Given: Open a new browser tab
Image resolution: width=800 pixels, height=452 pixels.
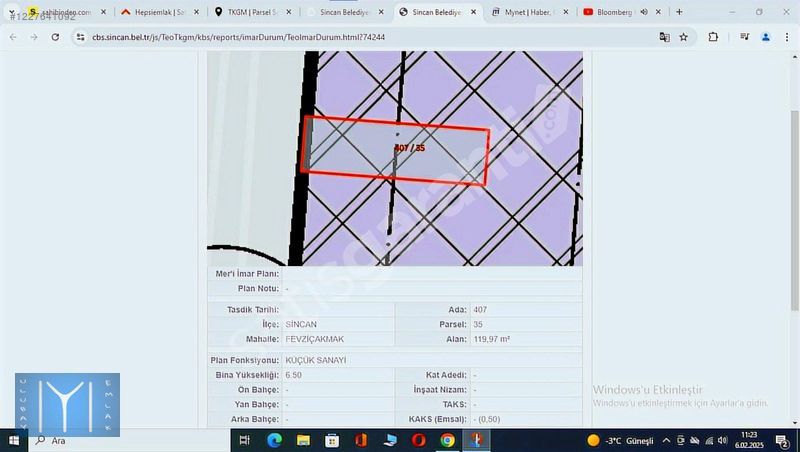Looking at the screenshot, I should coord(679,12).
